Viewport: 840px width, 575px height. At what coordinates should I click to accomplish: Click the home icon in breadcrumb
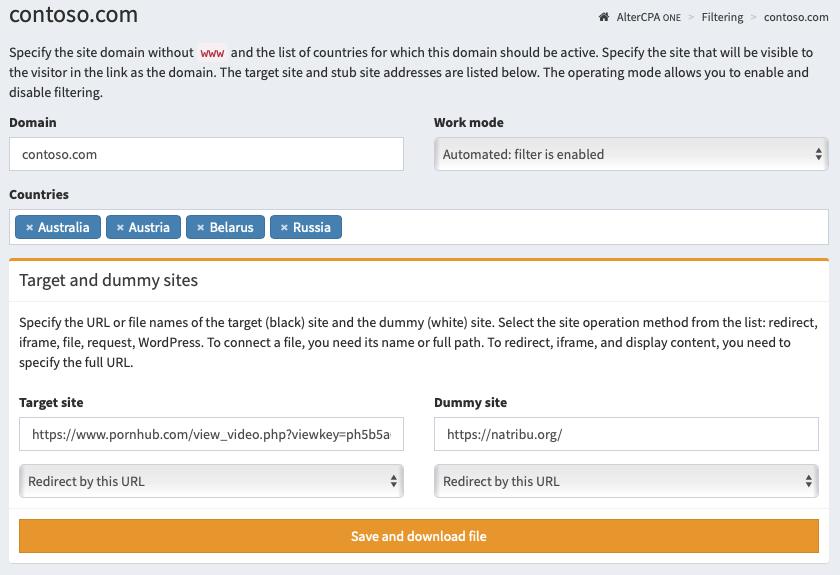603,17
